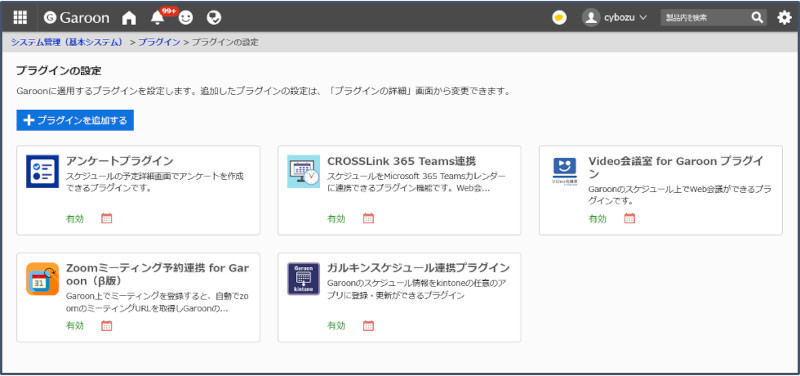Viewport: 800px width, 376px height.
Task: Click calendar icon on アンケートプラグイン card
Action: click(x=107, y=218)
